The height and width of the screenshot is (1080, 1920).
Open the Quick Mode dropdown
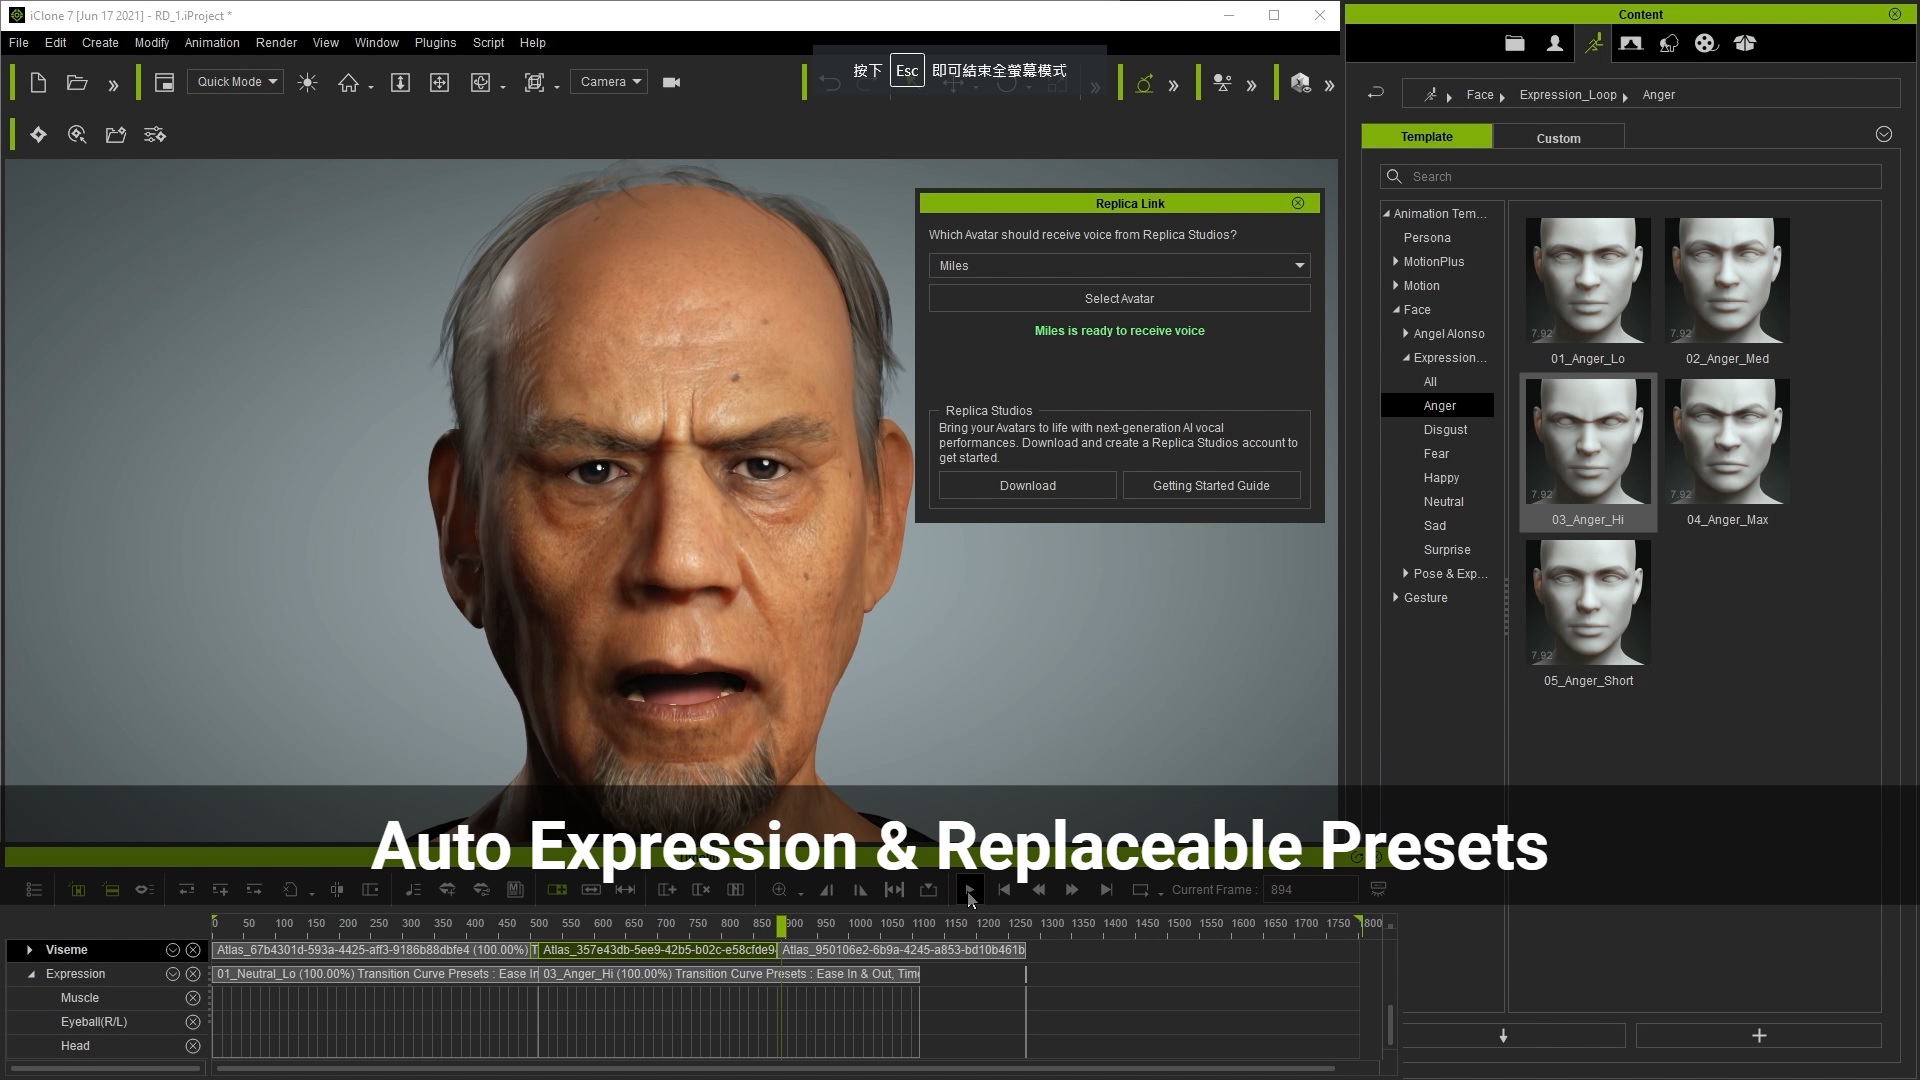236,82
